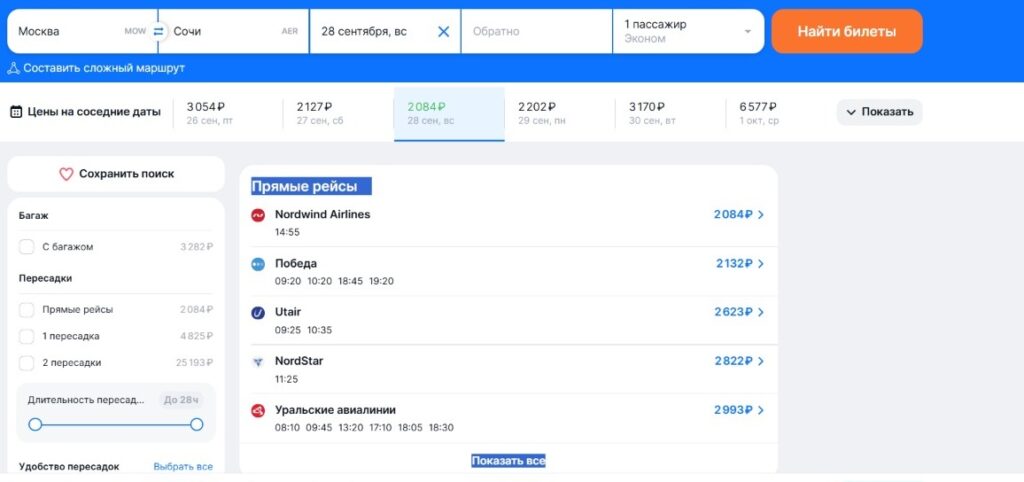Open NordStar chevron at 2822₽
Image resolution: width=1024 pixels, height=482 pixels.
[x=761, y=361]
